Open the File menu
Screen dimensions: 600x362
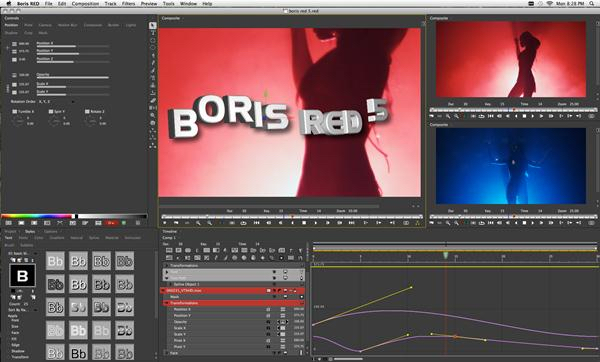coord(48,3)
